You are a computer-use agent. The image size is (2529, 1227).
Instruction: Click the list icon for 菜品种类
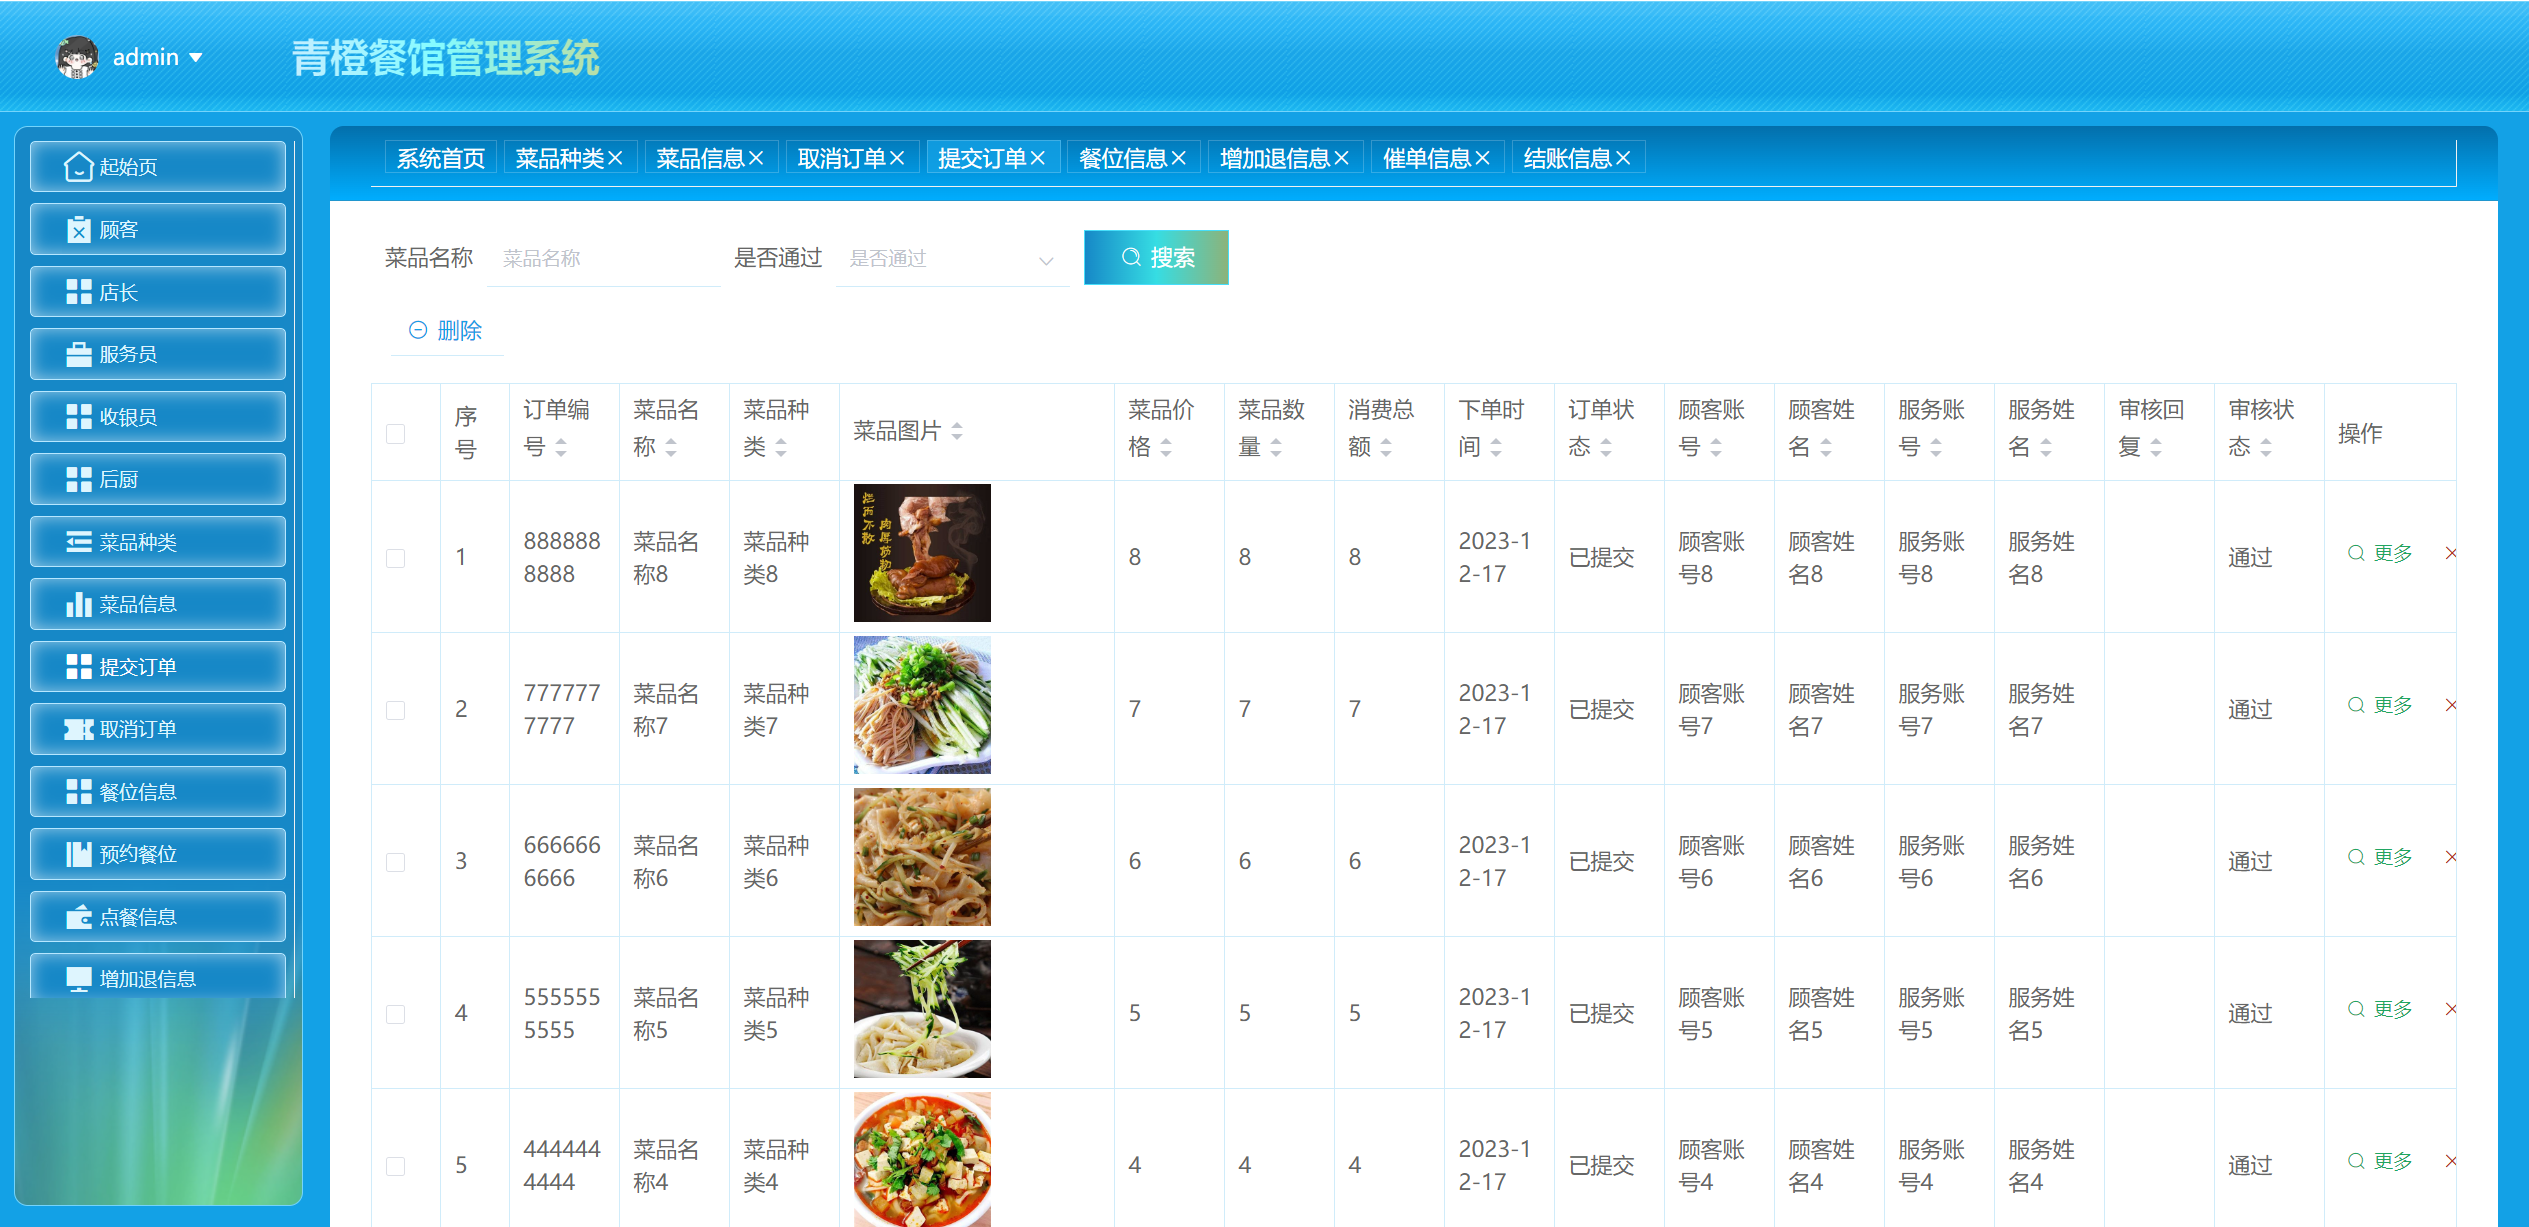click(78, 542)
